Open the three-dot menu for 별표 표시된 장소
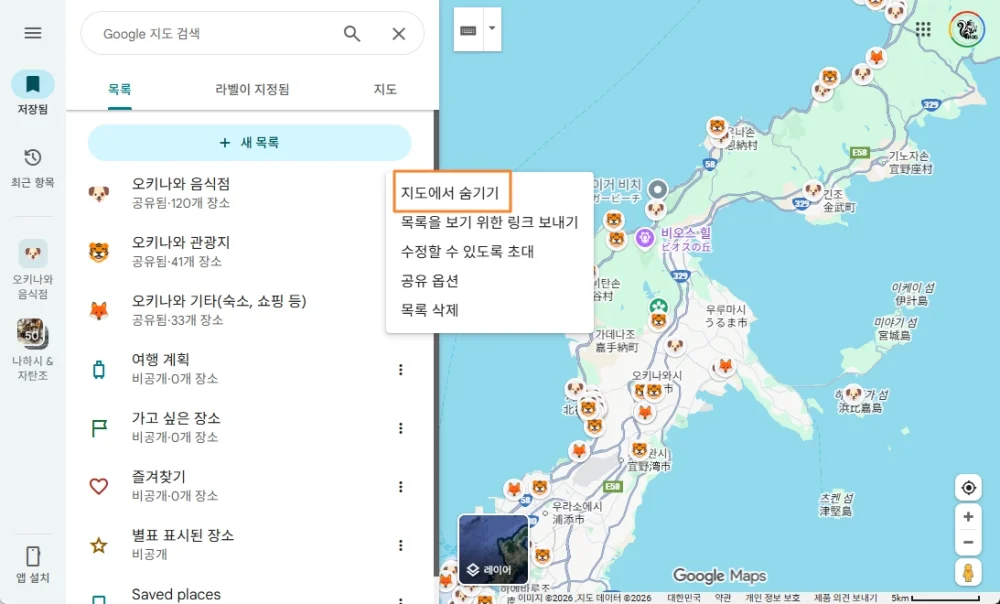Viewport: 1000px width, 604px height. (x=400, y=544)
